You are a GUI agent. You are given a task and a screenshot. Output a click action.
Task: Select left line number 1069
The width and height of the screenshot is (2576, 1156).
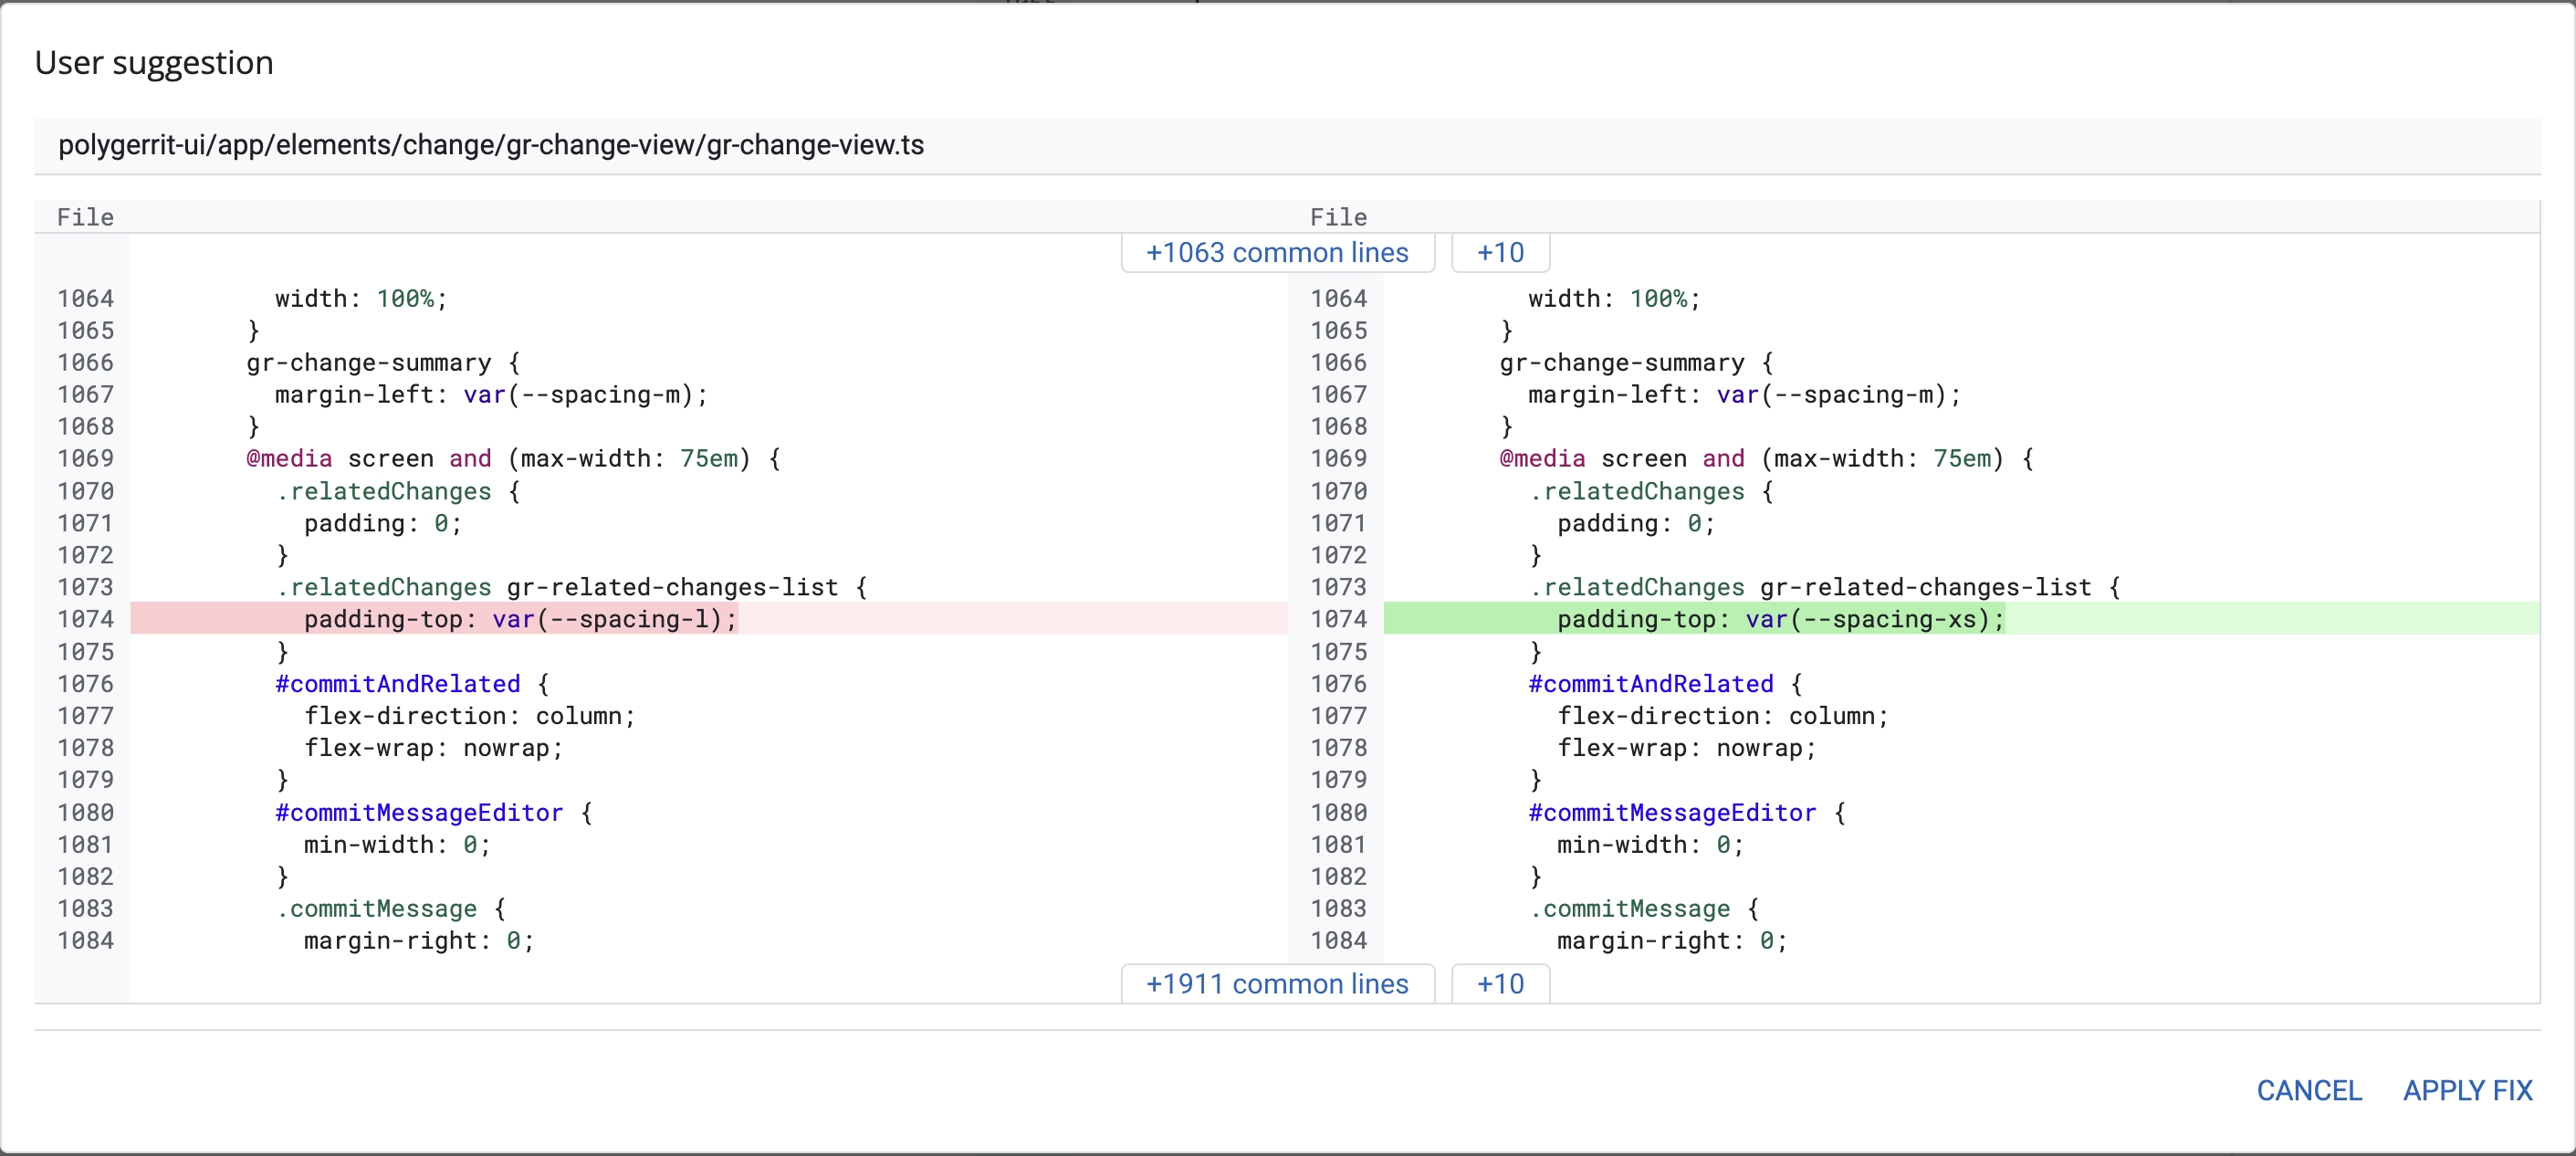(85, 458)
